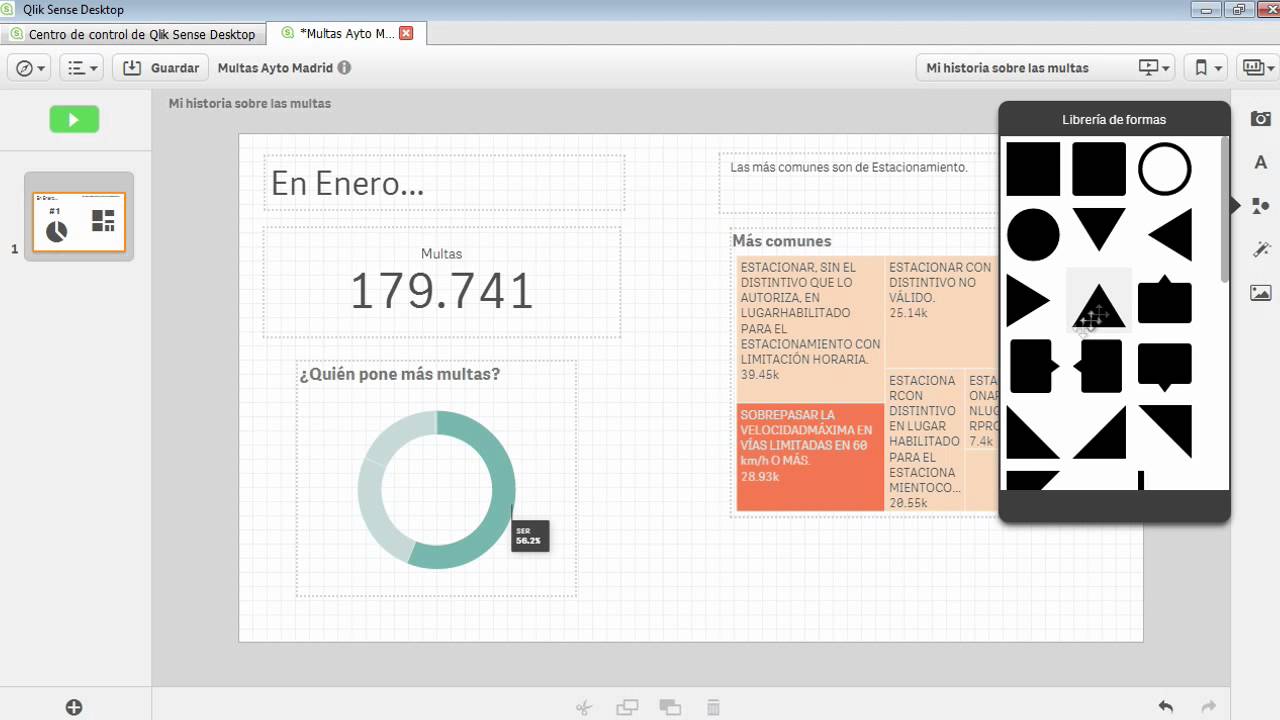Select the speech bubble with bottom pointer
Image resolution: width=1280 pixels, height=720 pixels.
point(1165,367)
